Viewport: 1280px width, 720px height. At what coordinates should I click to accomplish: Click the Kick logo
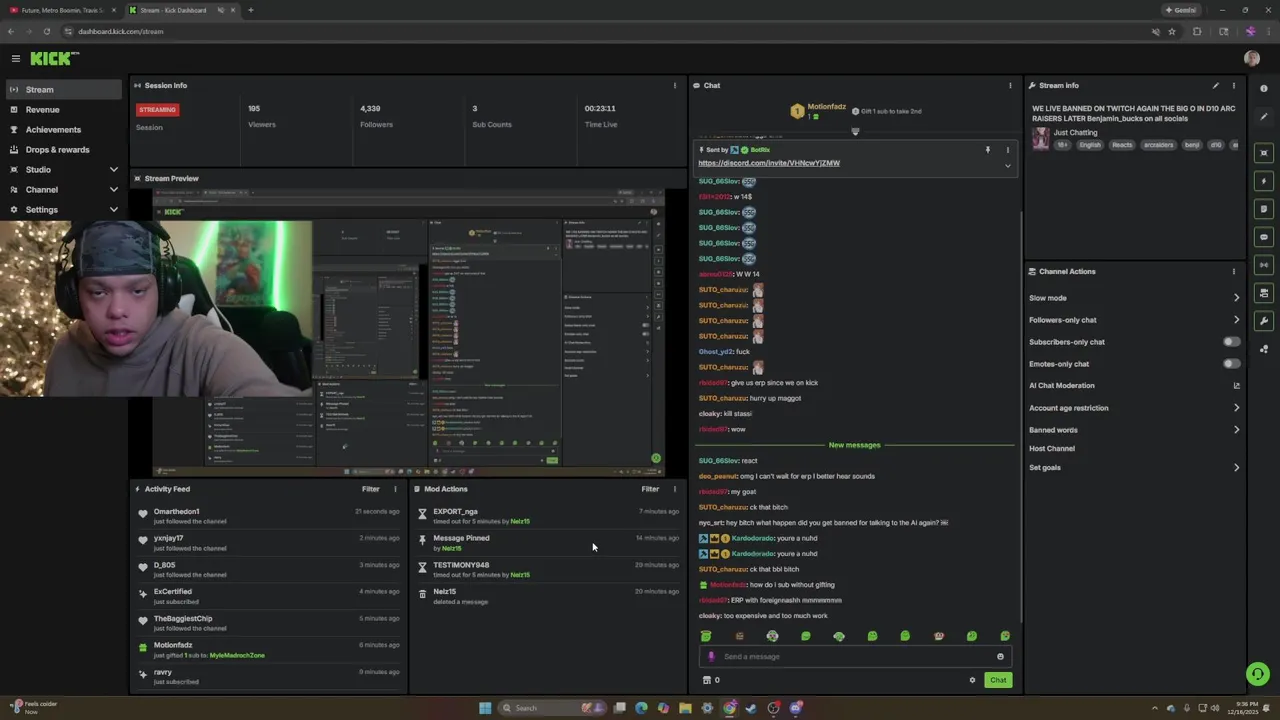53,59
